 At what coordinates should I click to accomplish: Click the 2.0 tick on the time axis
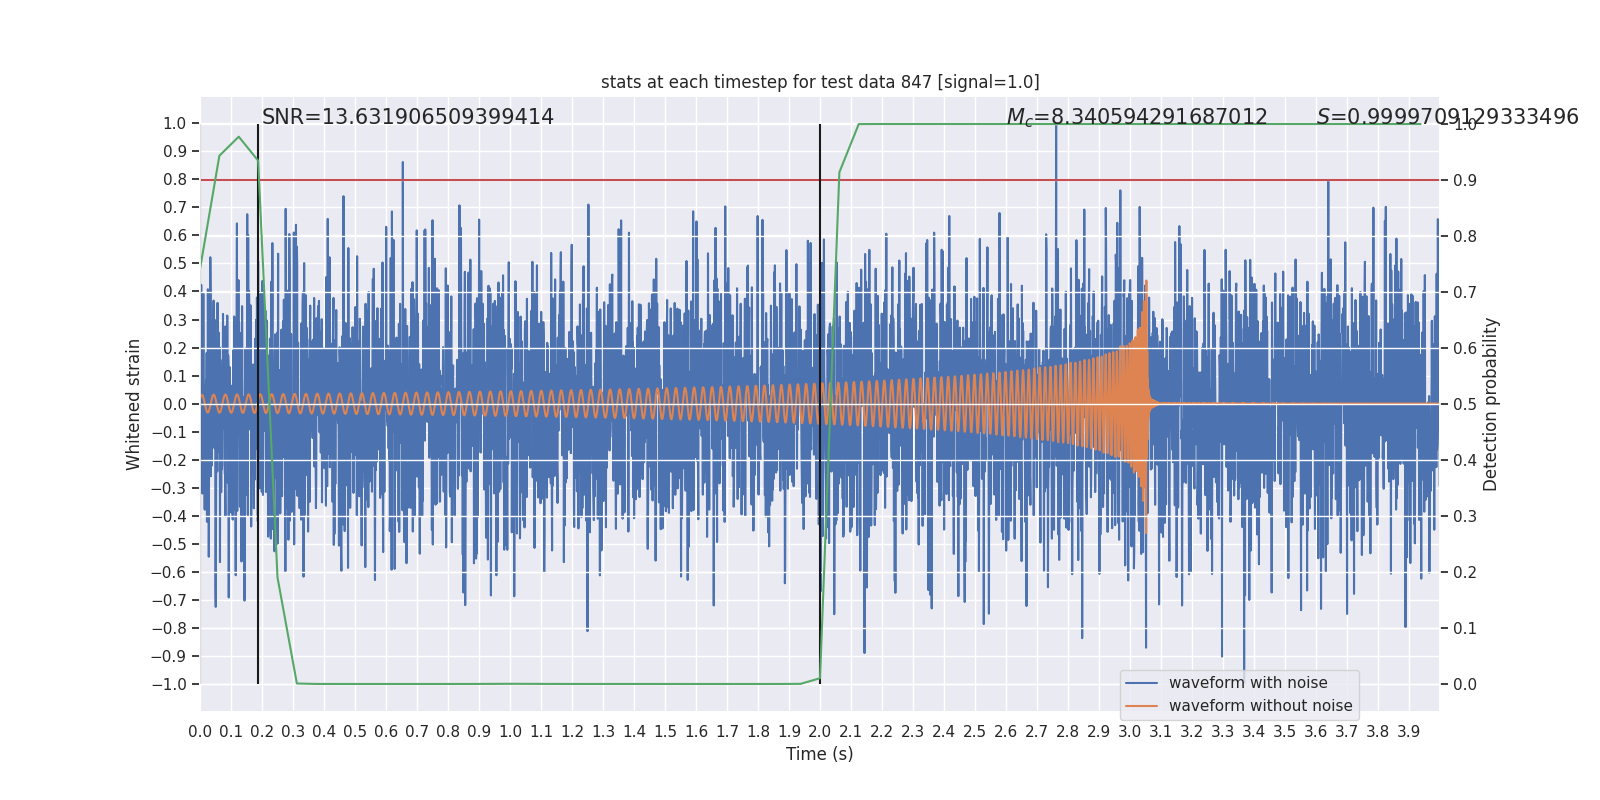click(820, 732)
